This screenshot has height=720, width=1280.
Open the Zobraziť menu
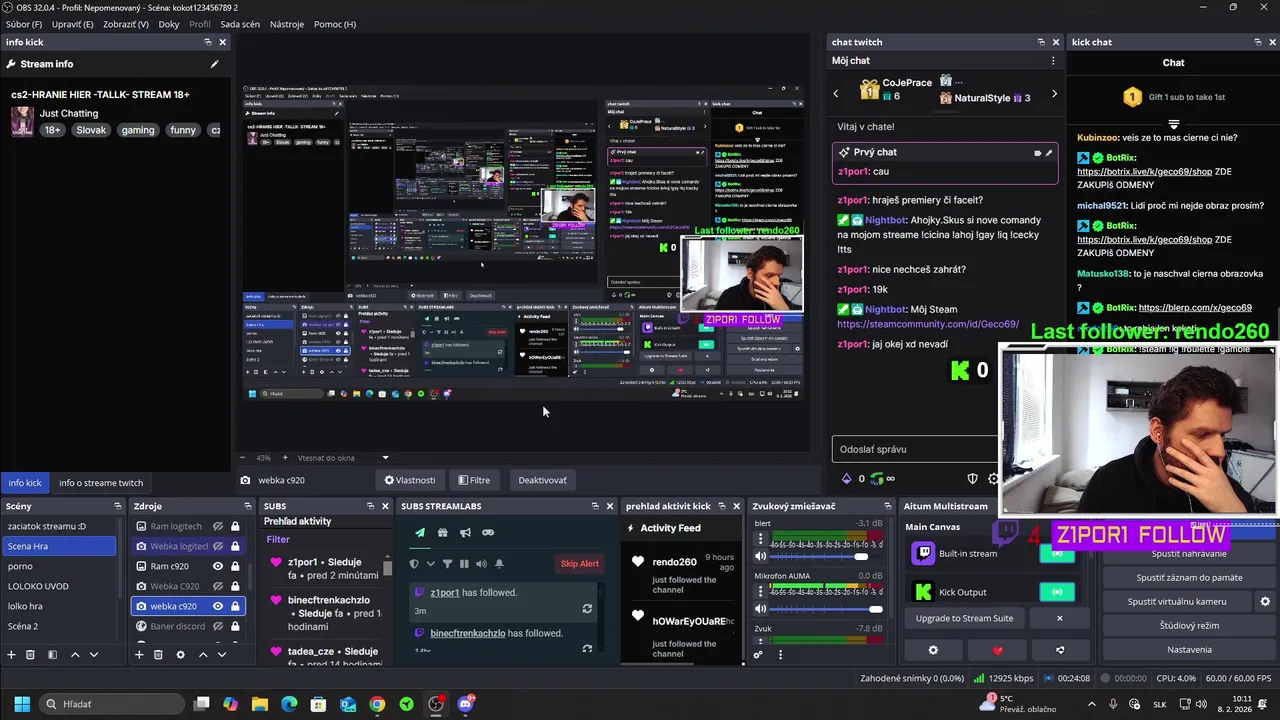click(125, 24)
